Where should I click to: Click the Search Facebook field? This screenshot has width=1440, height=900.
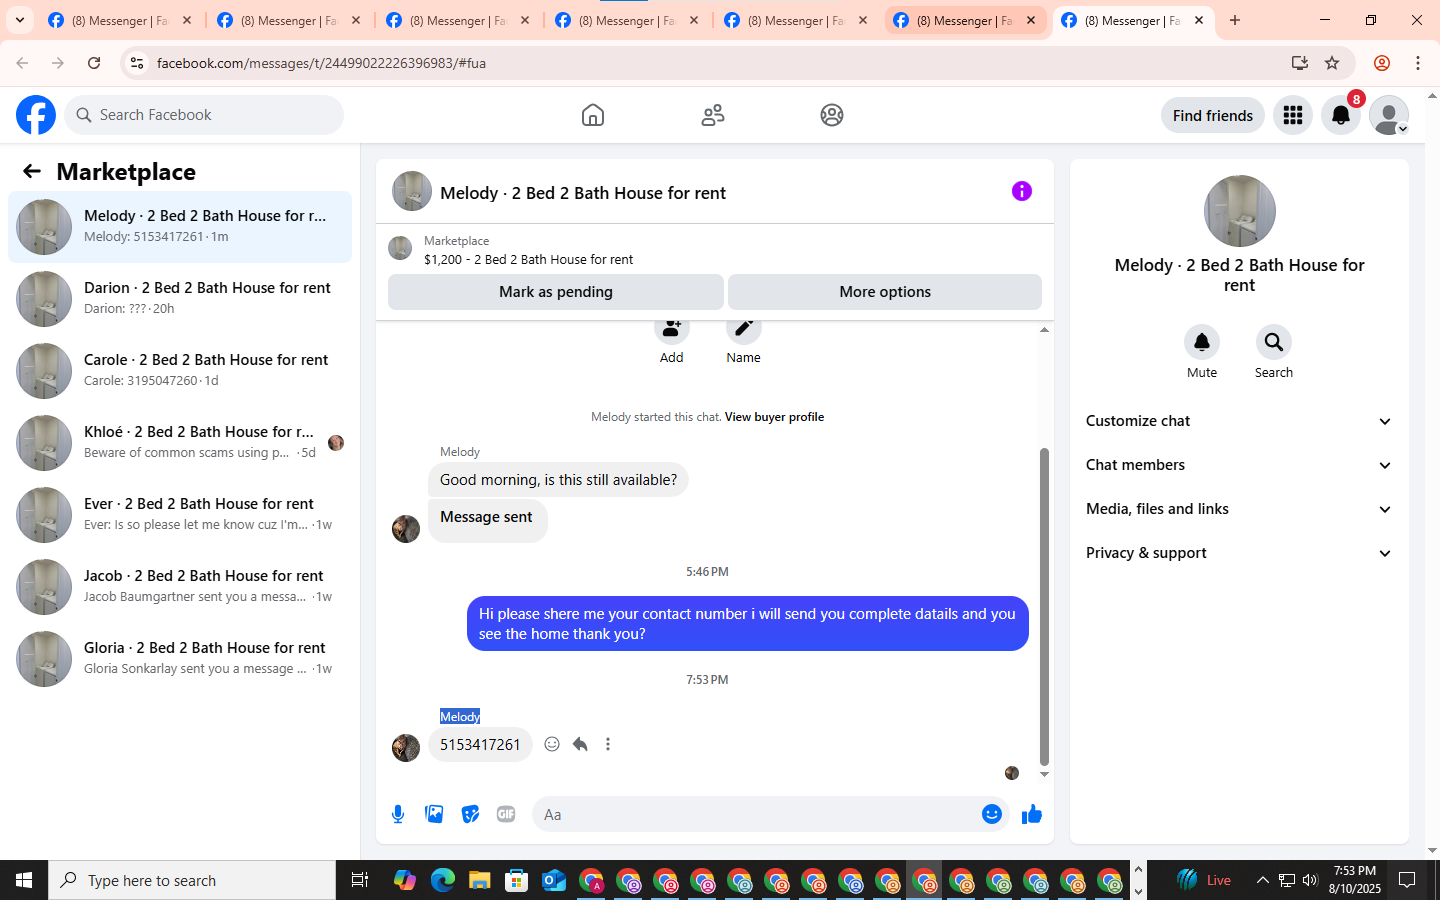coord(204,115)
